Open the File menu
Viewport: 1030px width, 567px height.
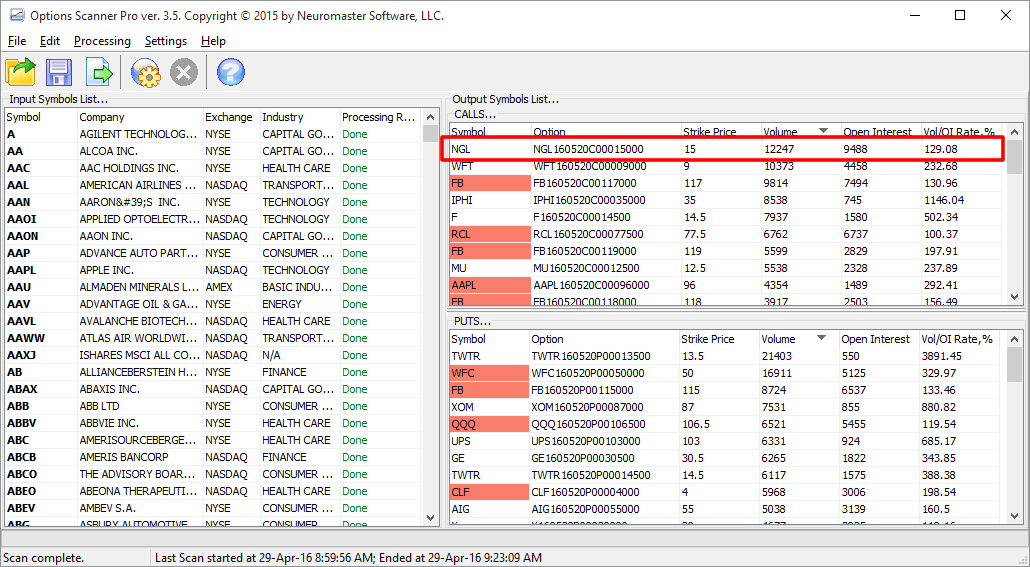coord(17,41)
